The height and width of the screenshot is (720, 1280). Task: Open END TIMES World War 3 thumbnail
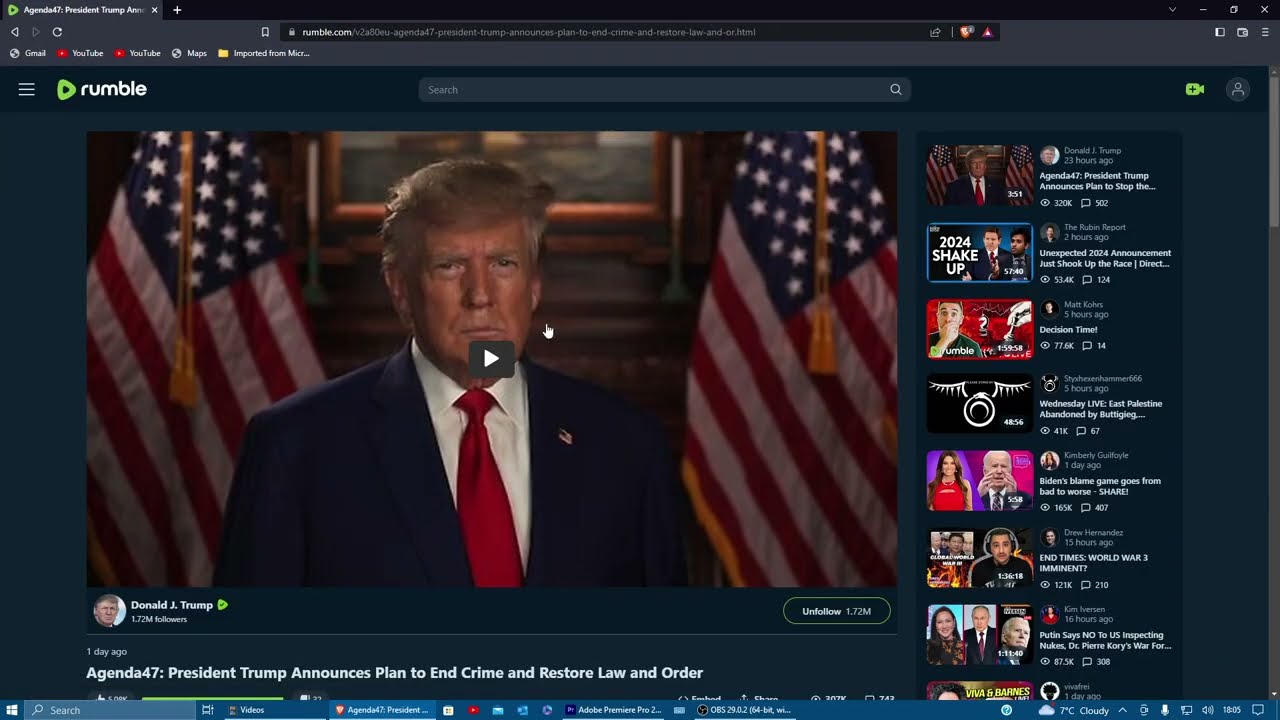[x=979, y=558]
